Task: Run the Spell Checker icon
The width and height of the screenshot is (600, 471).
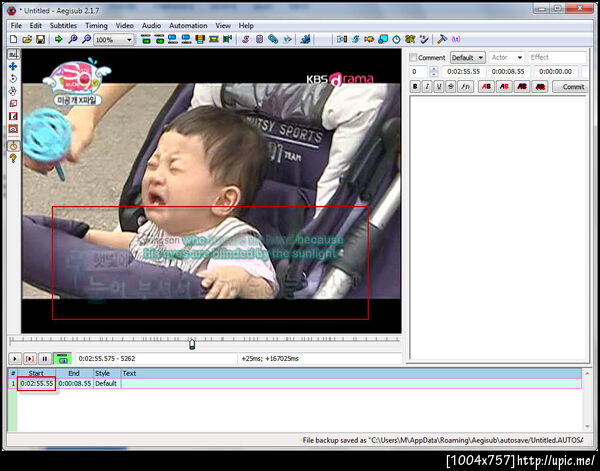Action: [x=424, y=39]
